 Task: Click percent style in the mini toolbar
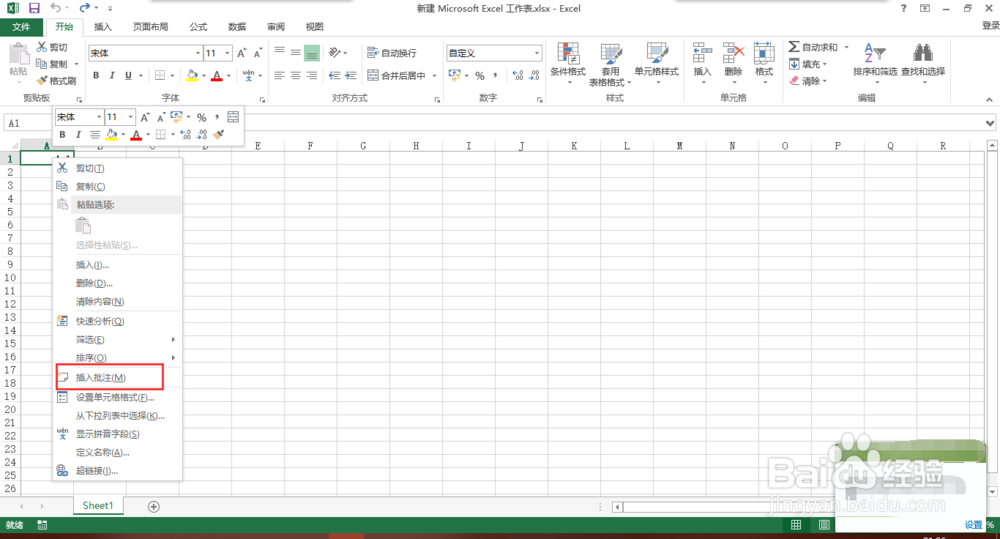pos(202,117)
